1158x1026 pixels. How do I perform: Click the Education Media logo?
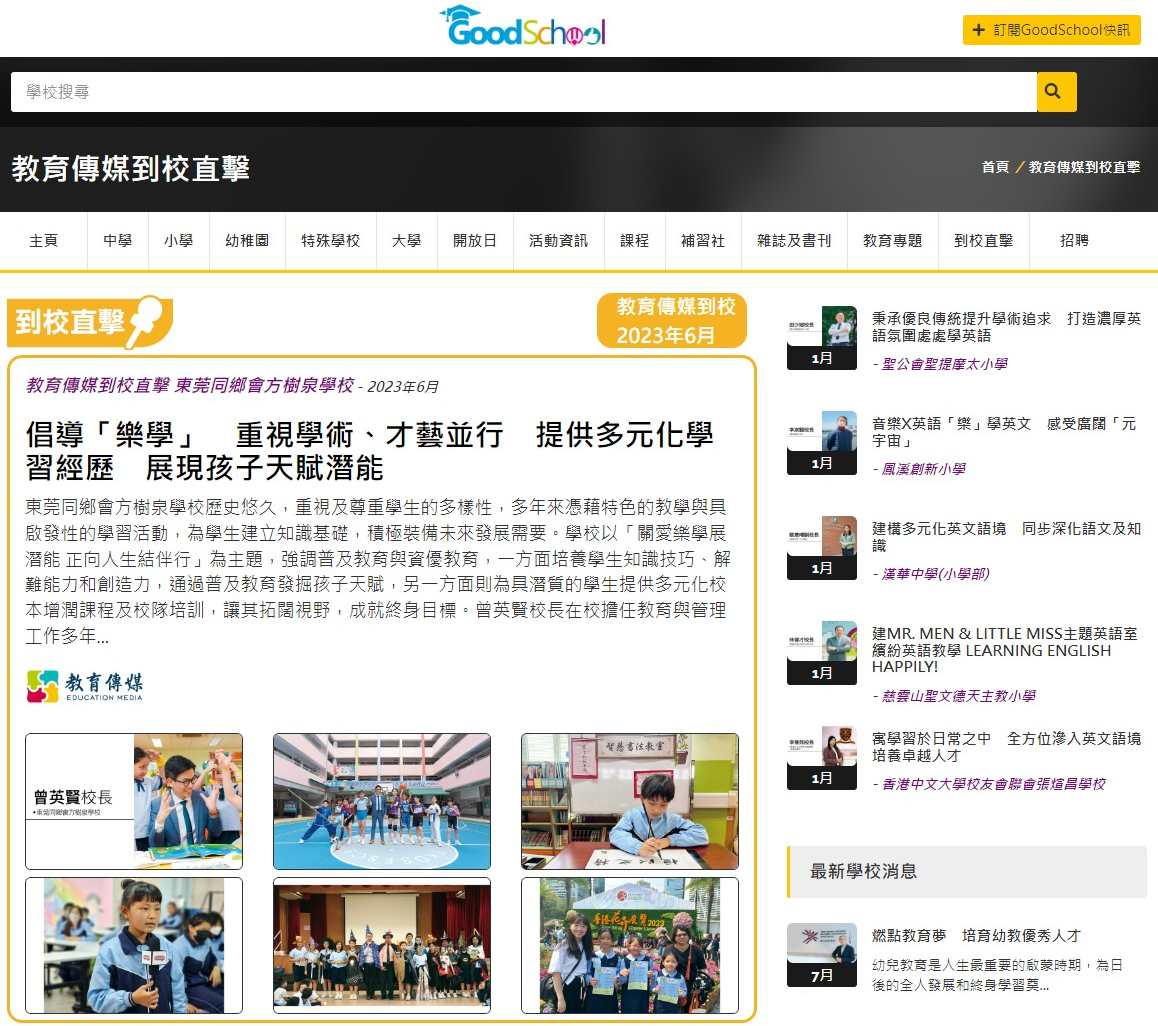pos(84,685)
